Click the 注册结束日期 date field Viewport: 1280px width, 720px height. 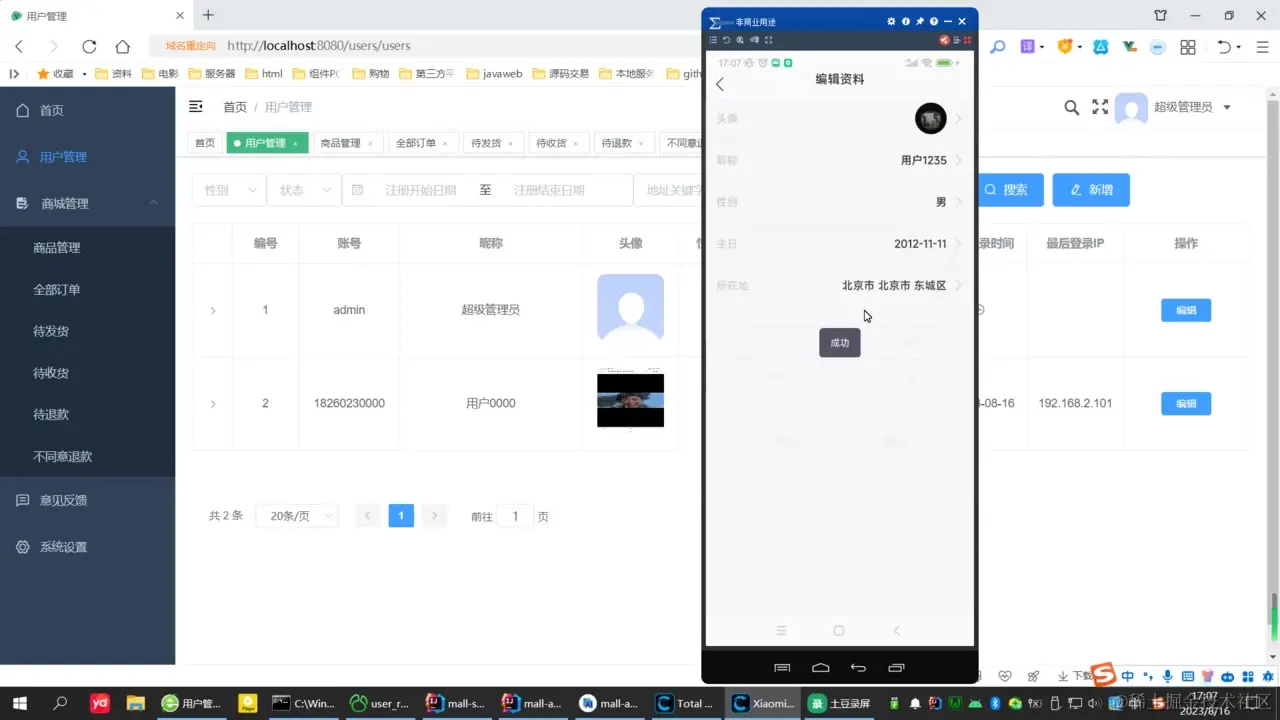pos(549,190)
